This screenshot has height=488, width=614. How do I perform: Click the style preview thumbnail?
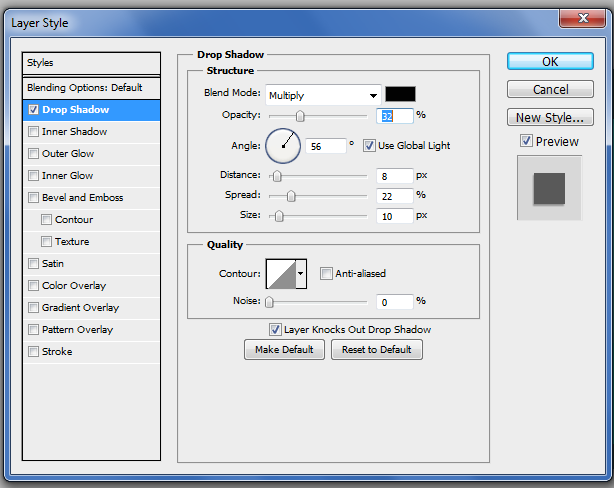click(x=548, y=187)
